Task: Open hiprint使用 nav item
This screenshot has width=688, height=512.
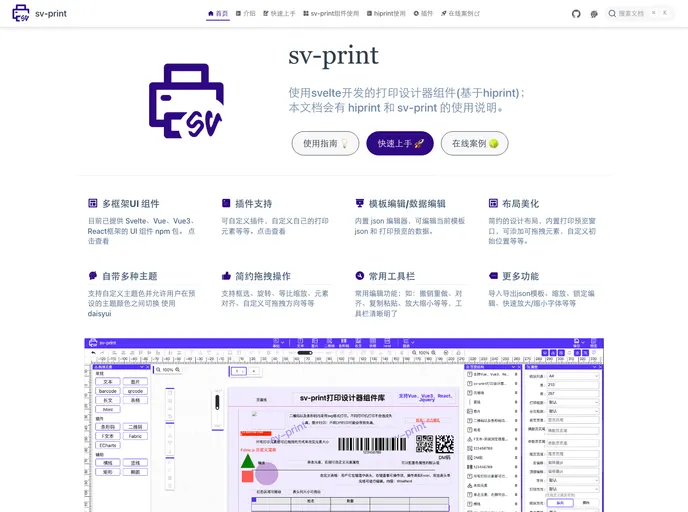Action: [x=386, y=14]
